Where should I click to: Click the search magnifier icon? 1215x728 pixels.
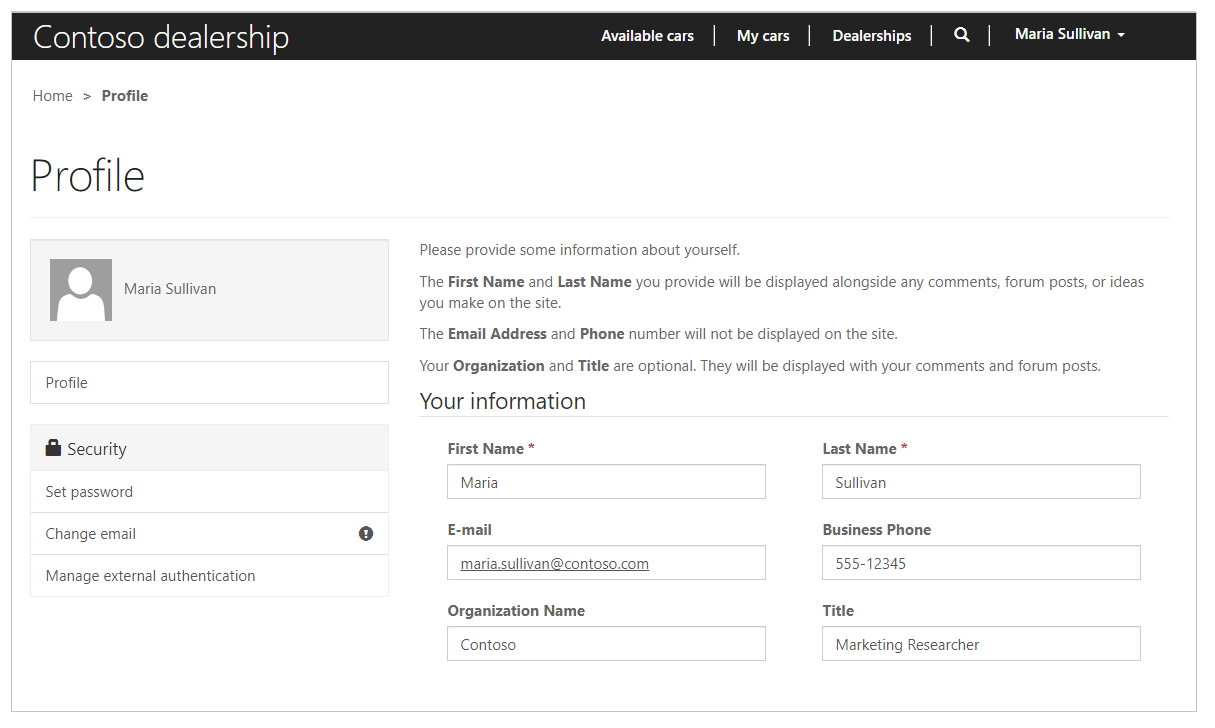point(961,35)
